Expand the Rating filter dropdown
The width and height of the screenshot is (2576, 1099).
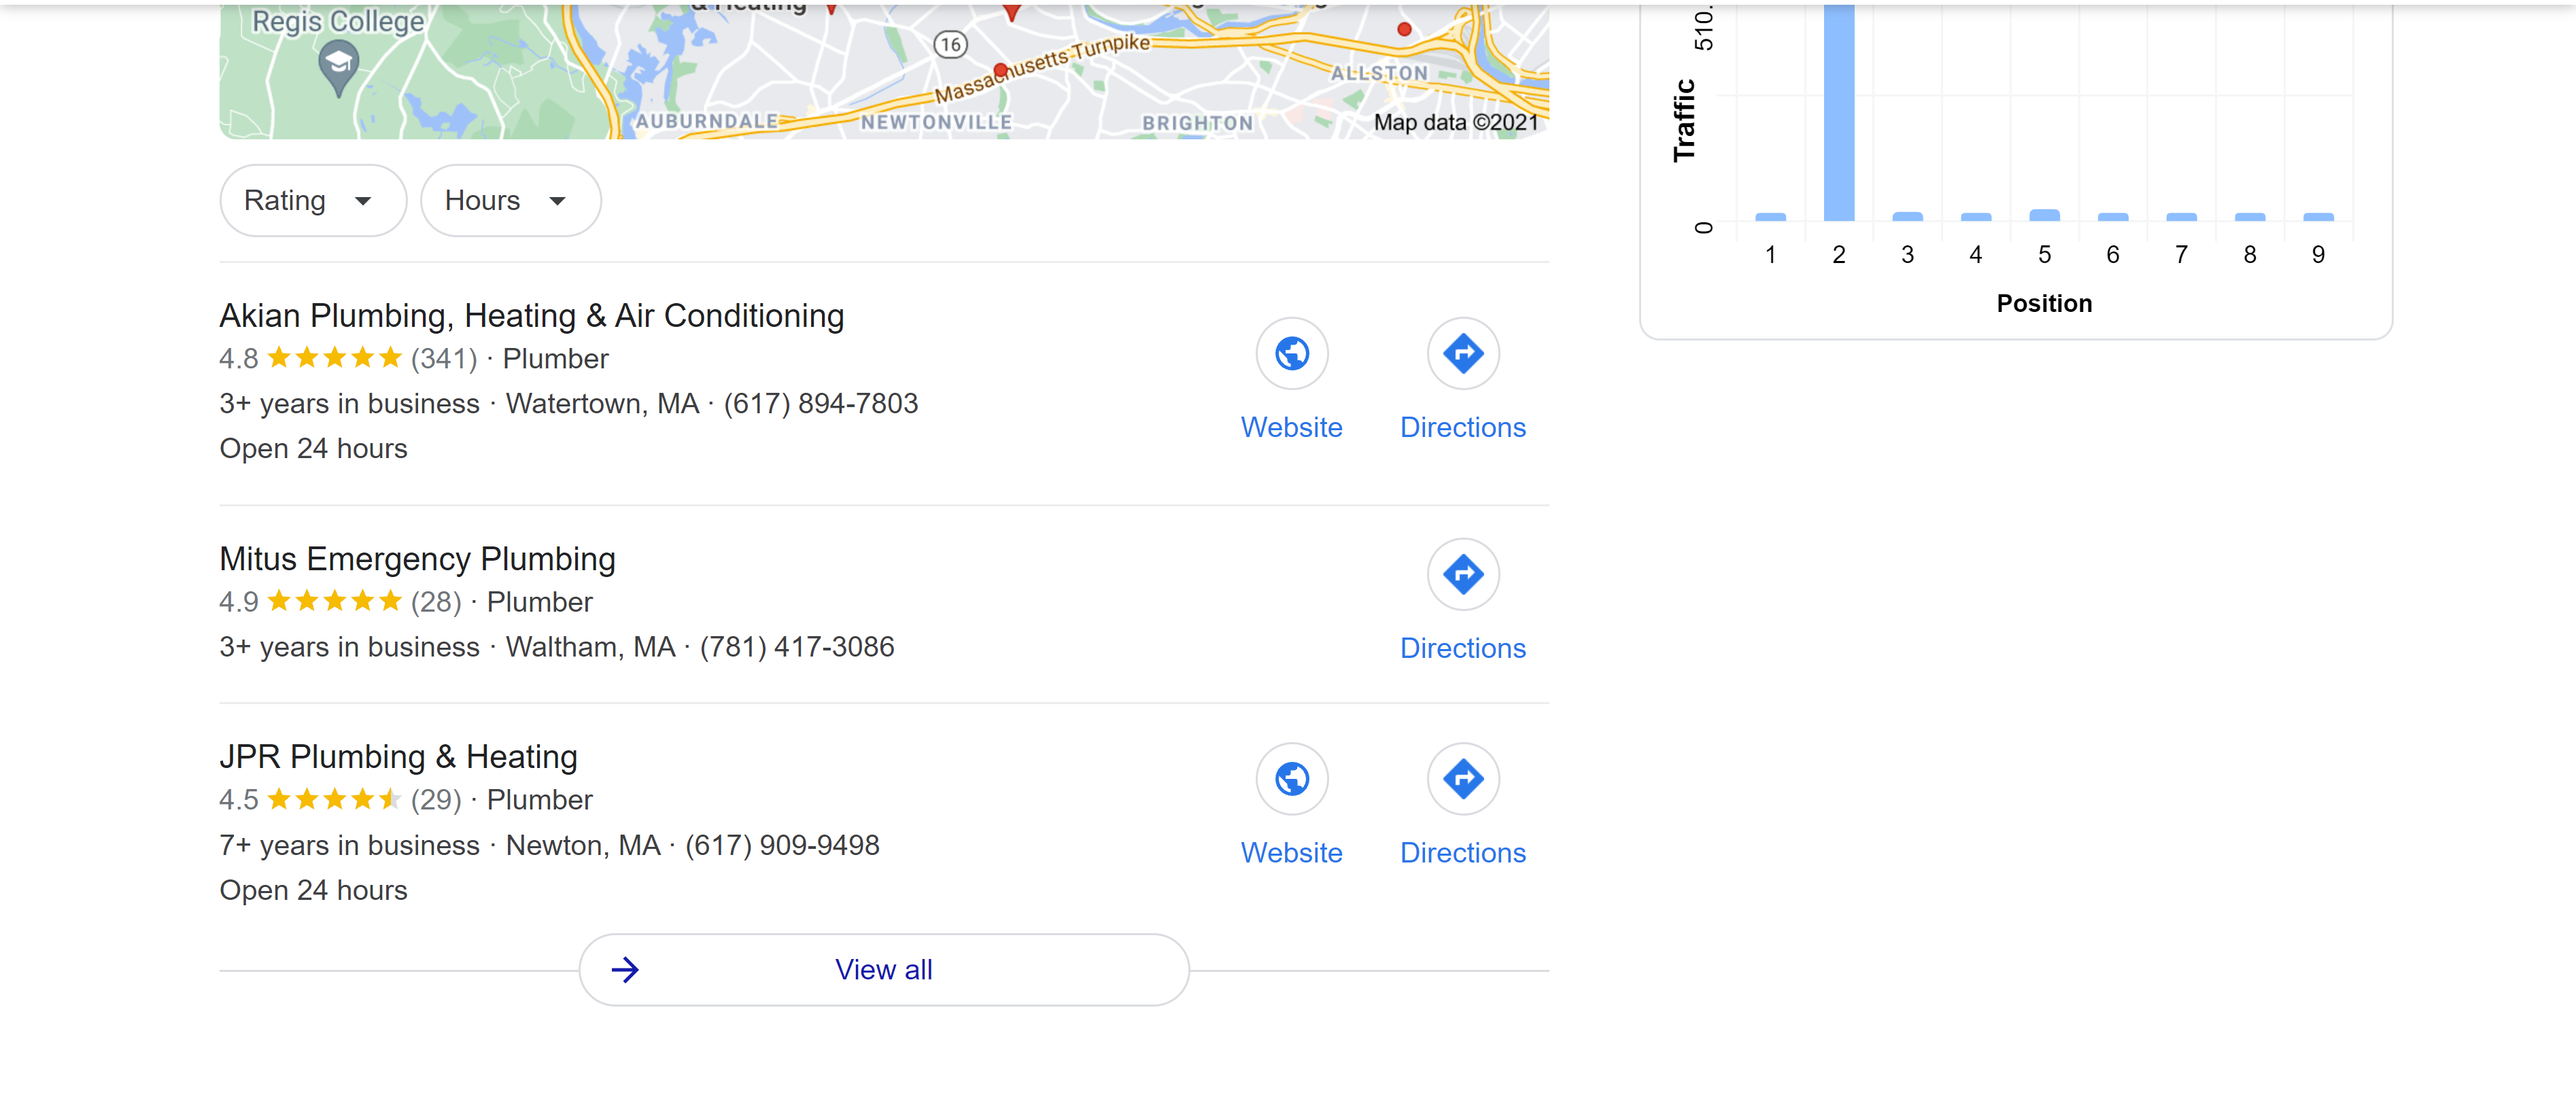tap(313, 200)
